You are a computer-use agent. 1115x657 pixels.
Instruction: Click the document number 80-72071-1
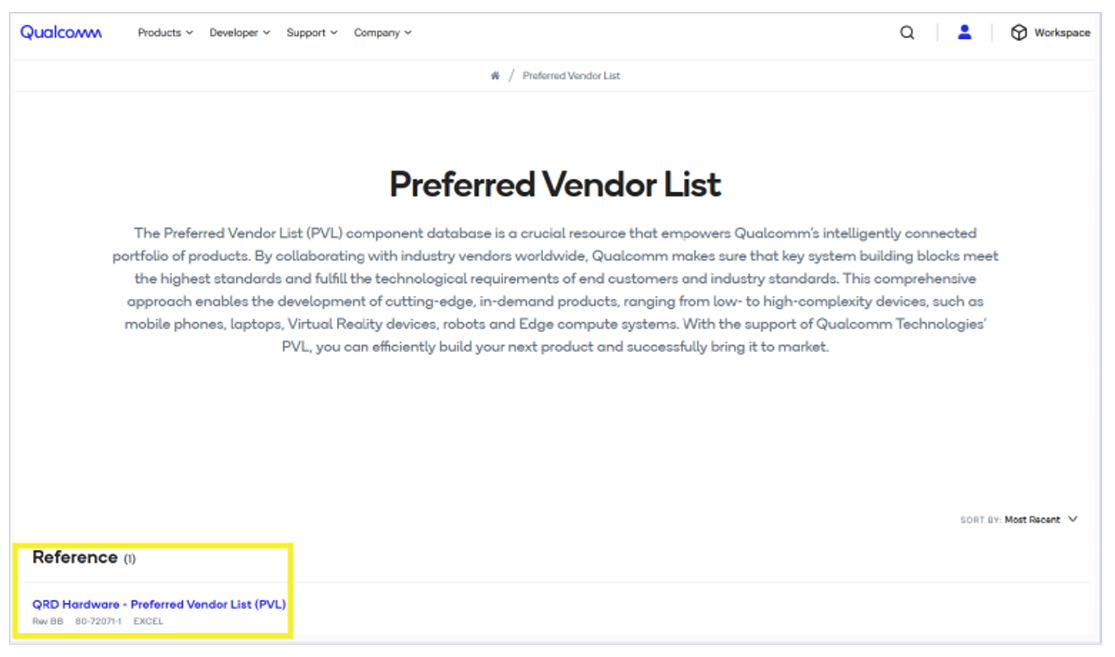click(98, 621)
